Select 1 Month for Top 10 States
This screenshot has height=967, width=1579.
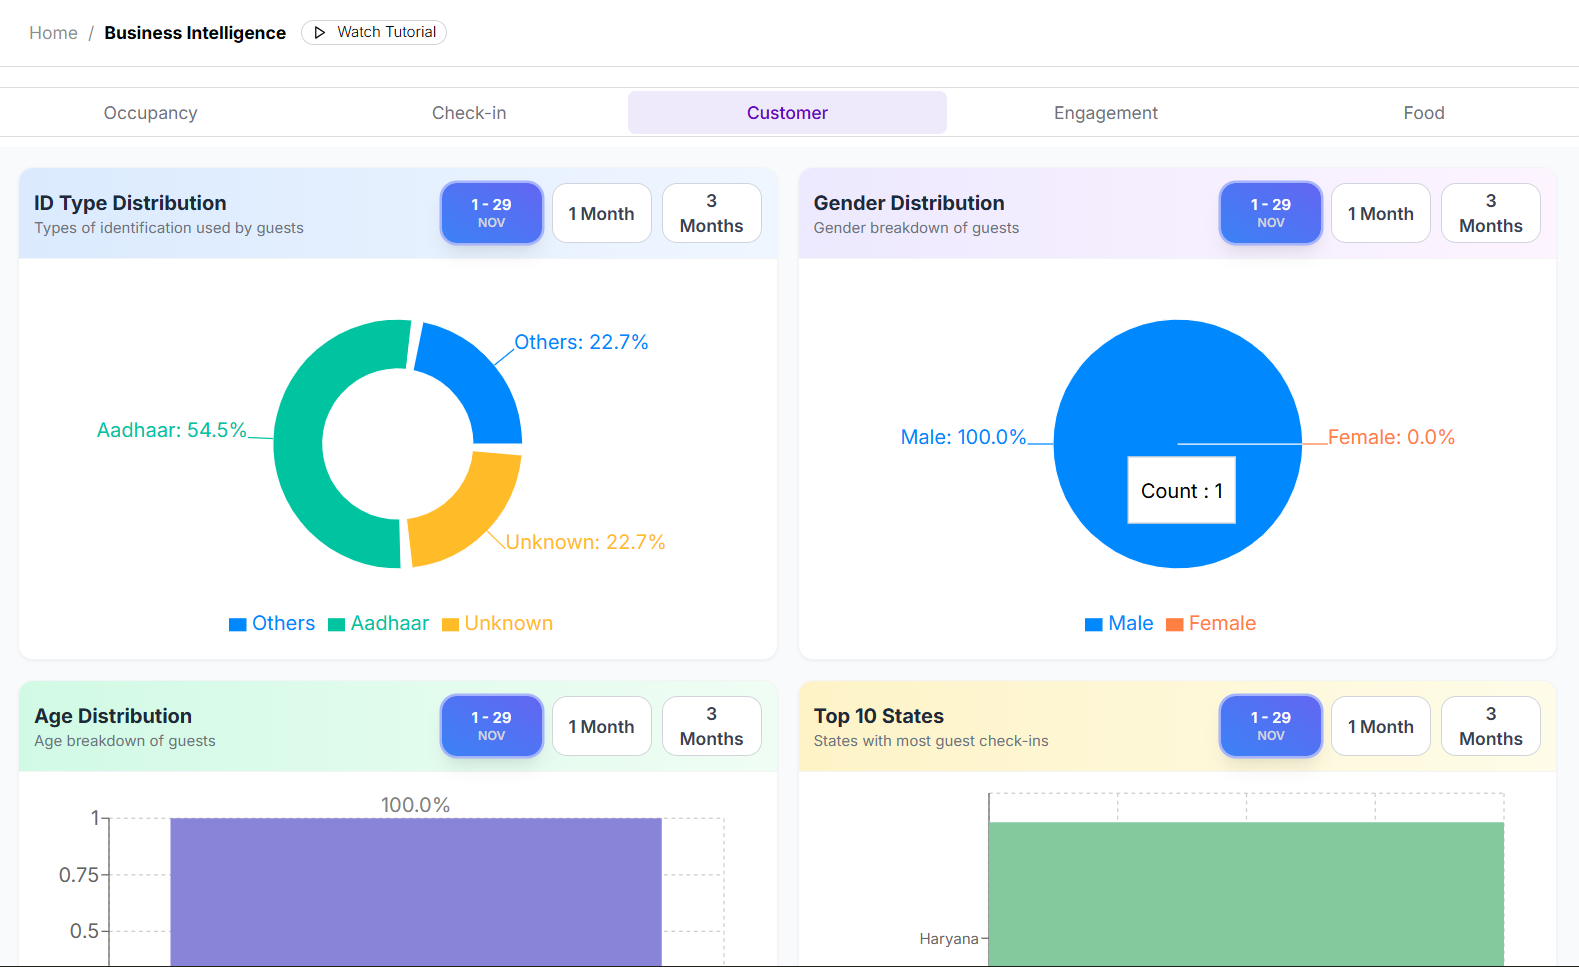click(1380, 726)
